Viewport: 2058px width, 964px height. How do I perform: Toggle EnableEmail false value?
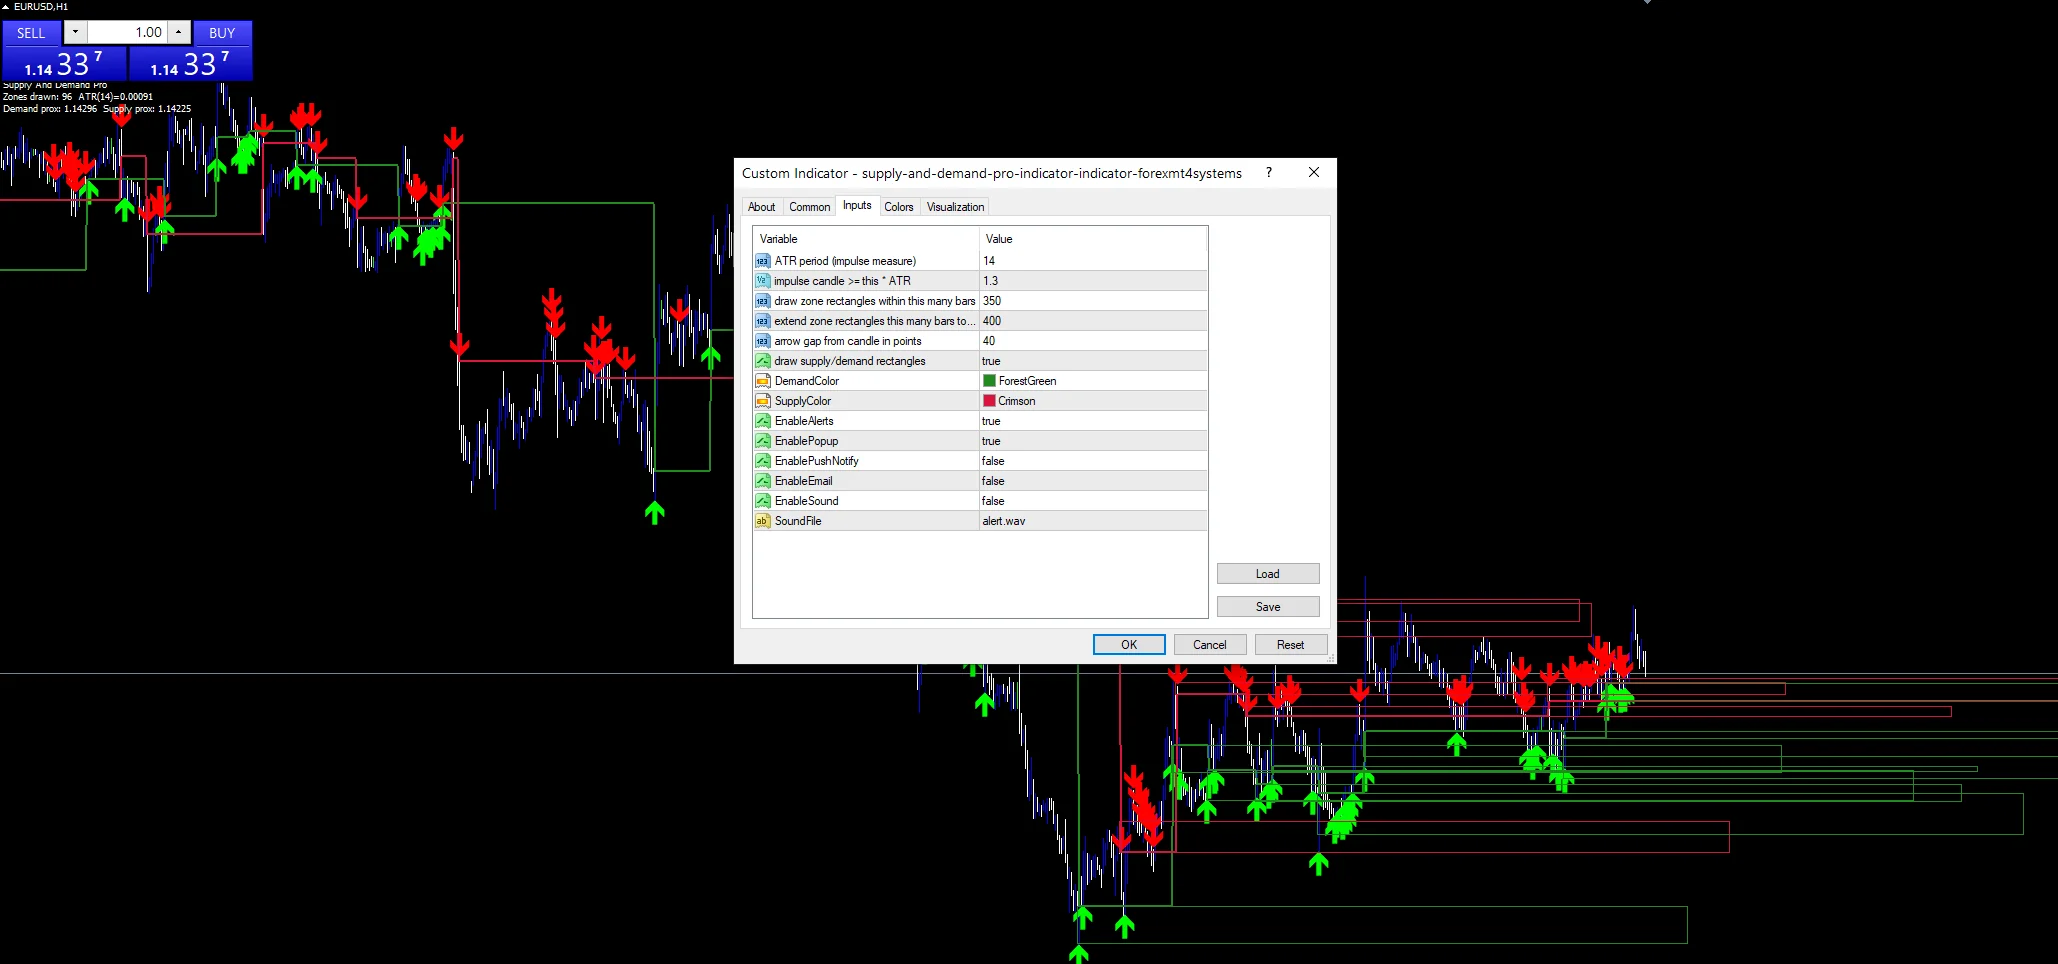click(x=1093, y=481)
